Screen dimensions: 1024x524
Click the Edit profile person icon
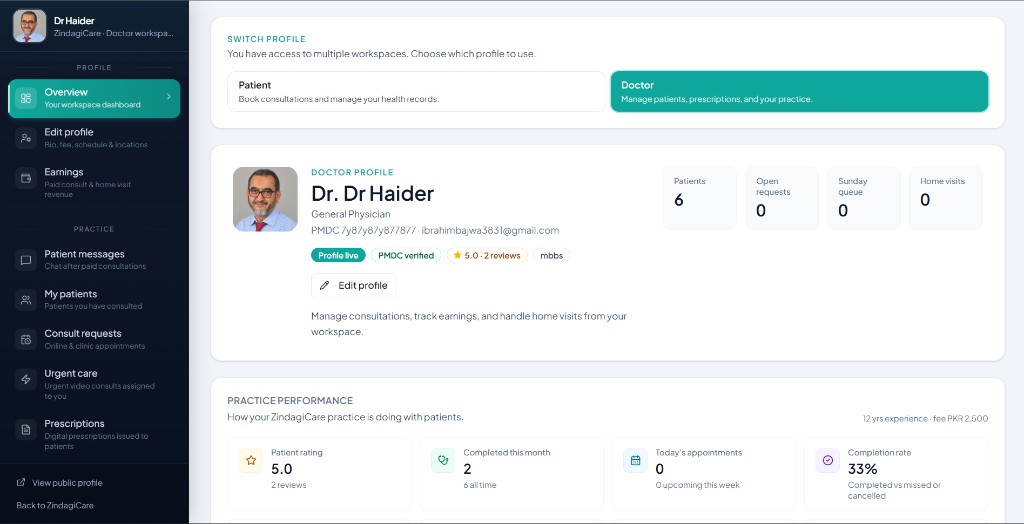(26, 138)
